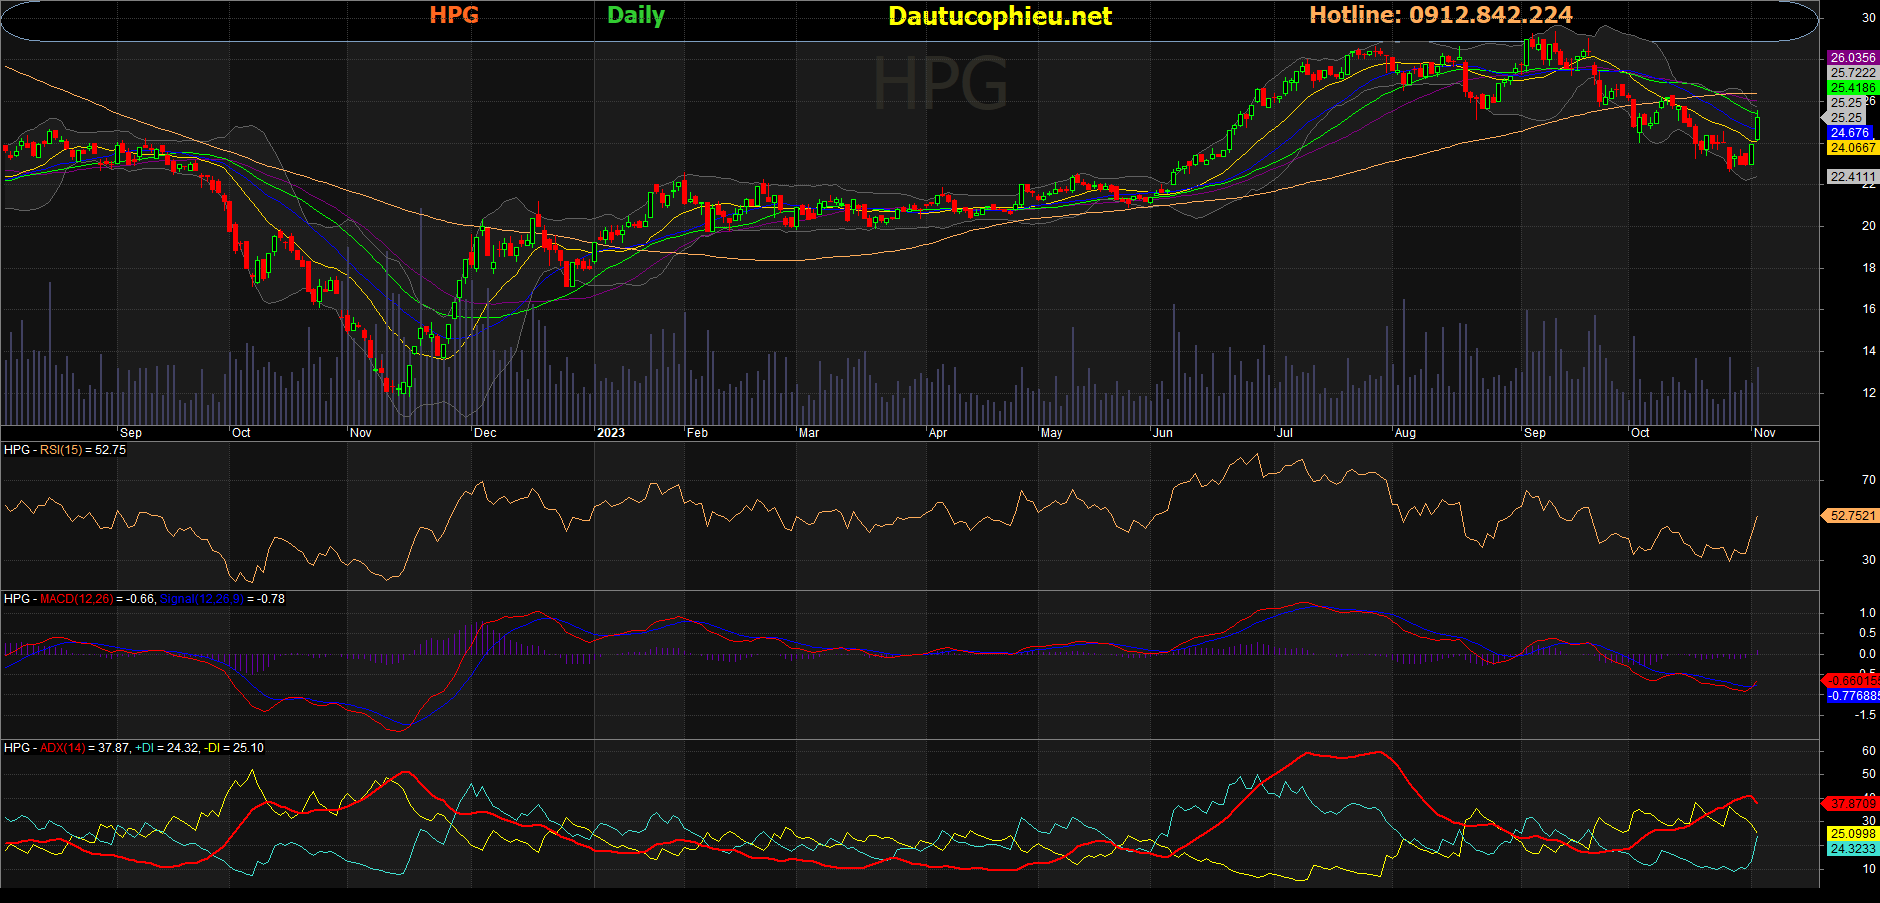Click the purple 26.0356 price tag
The image size is (1880, 903).
click(x=1852, y=58)
